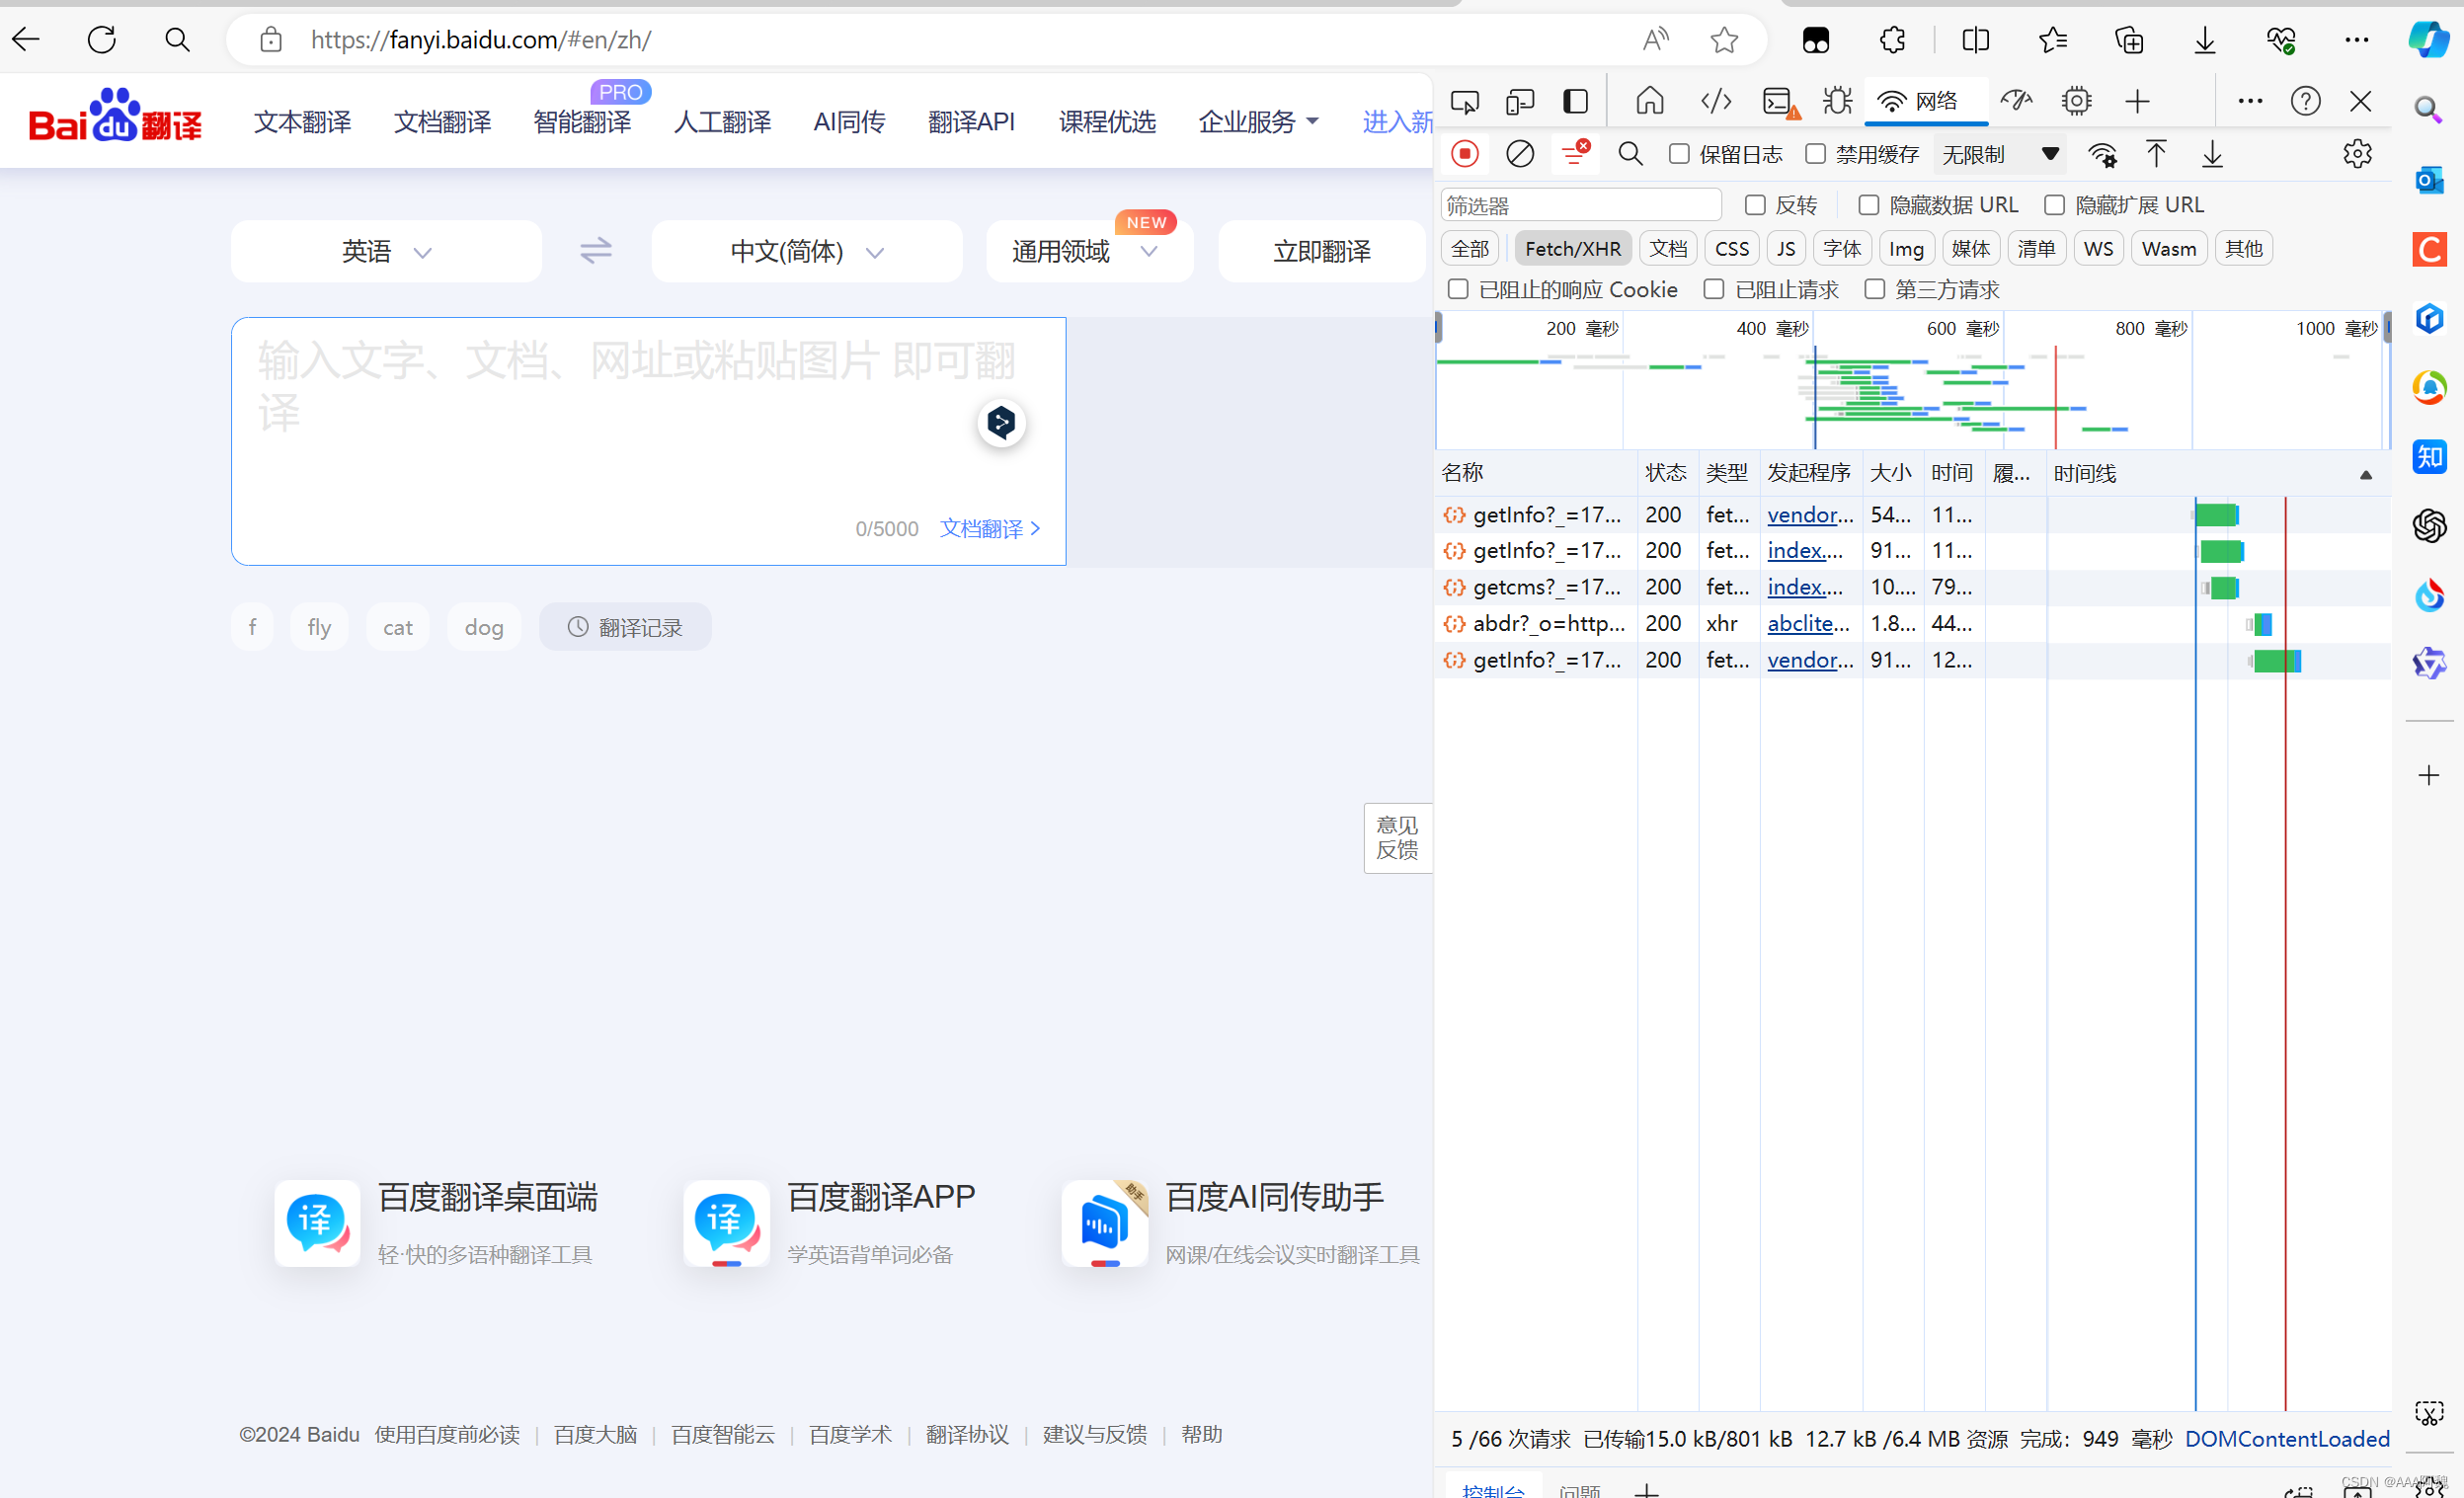
Task: Click the 意见反馈 feedback button
Action: (x=1397, y=838)
